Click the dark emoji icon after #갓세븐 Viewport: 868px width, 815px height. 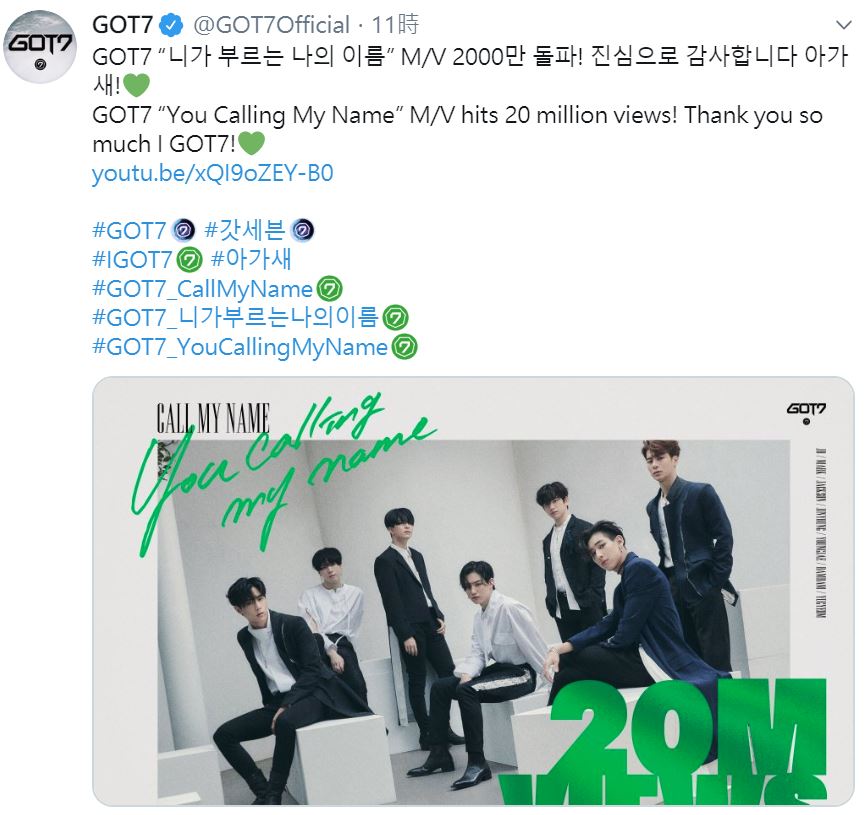click(303, 230)
